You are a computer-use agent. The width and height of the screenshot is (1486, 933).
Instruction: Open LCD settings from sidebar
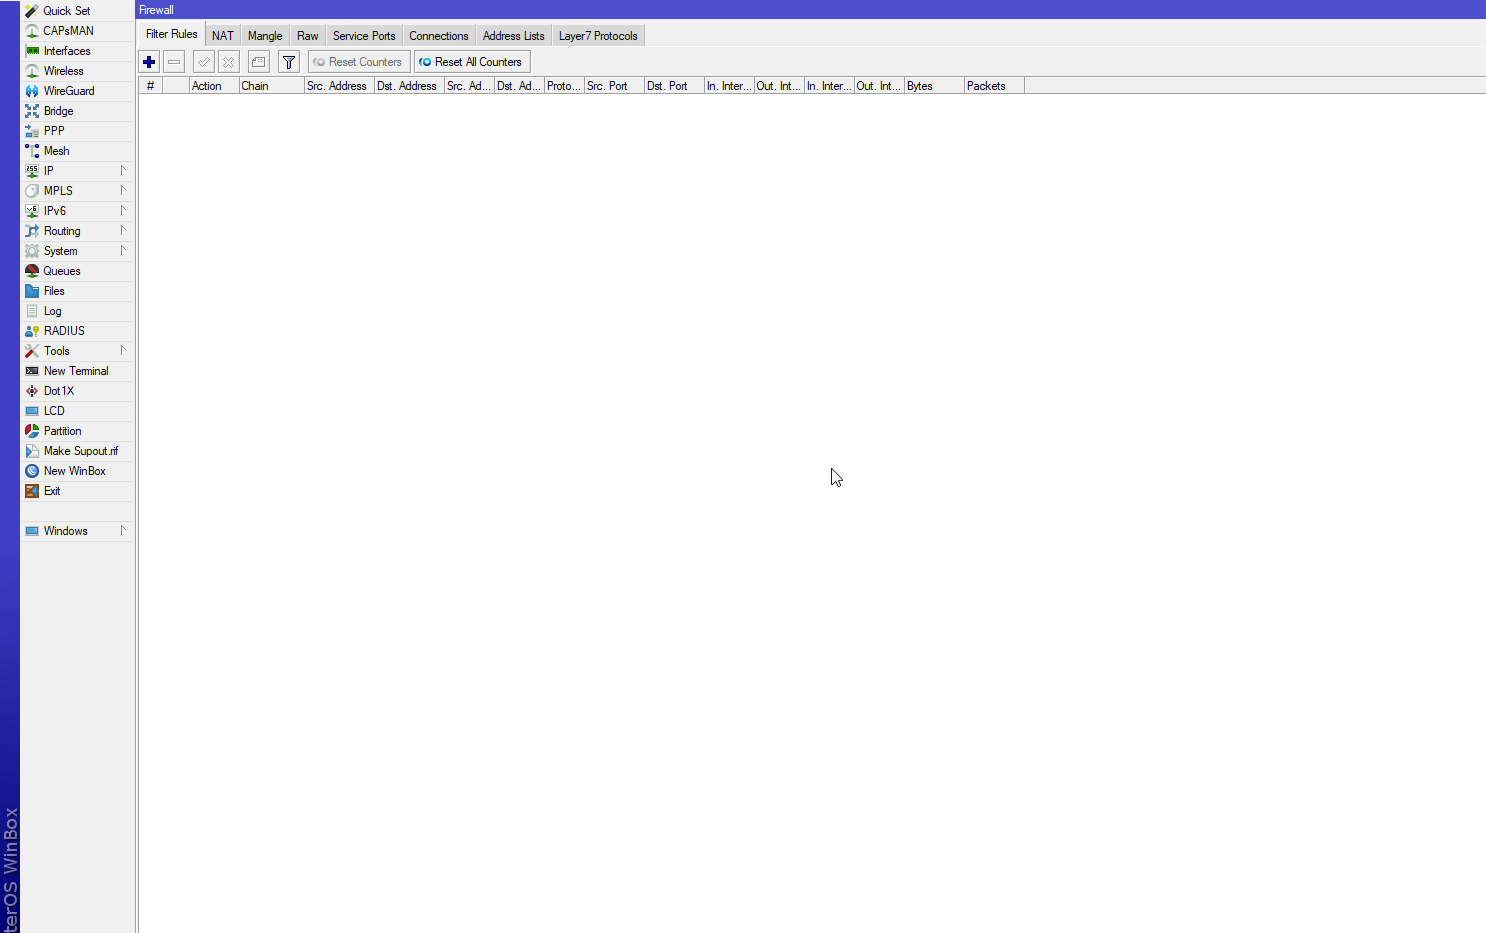coord(78,411)
